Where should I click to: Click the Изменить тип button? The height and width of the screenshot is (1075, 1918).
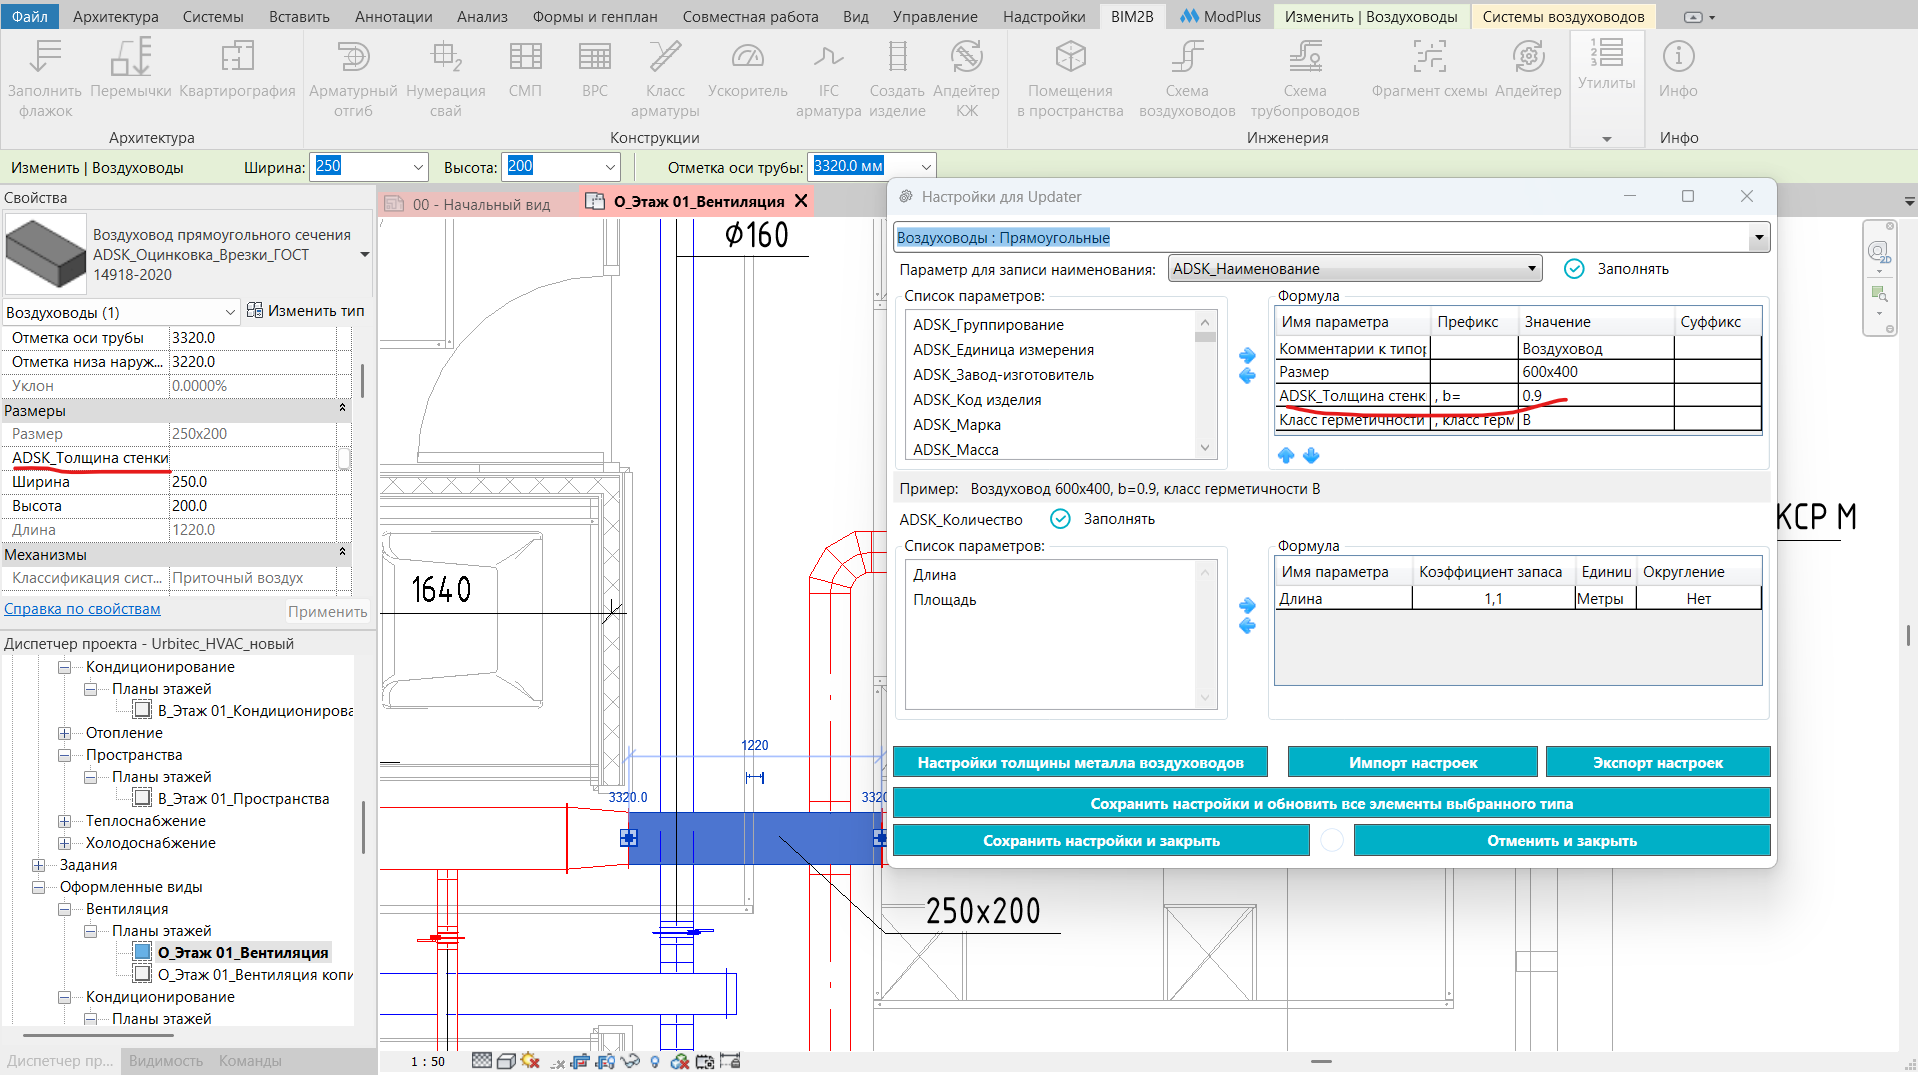[305, 311]
